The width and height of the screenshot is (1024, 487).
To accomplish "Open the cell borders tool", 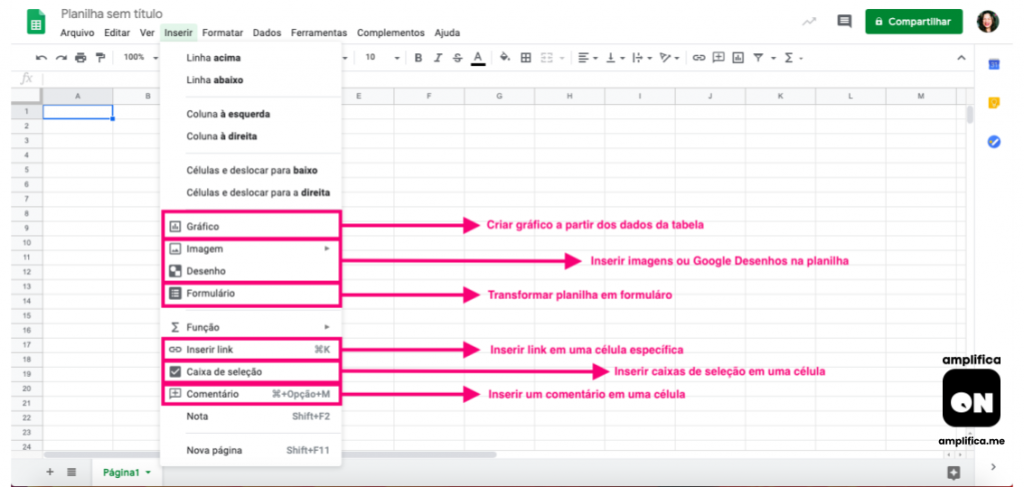I will coord(526,58).
